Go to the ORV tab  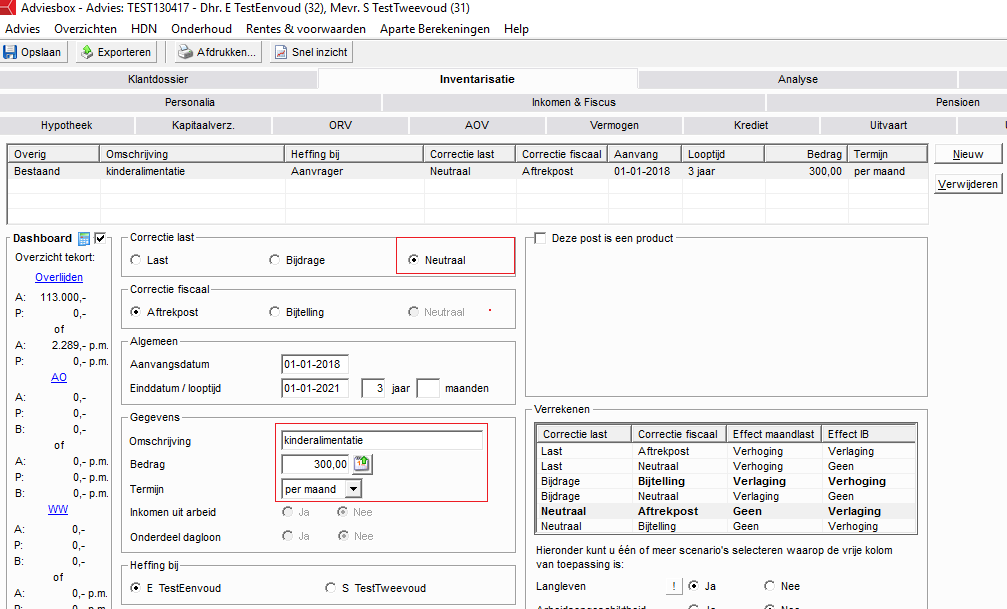[340, 125]
